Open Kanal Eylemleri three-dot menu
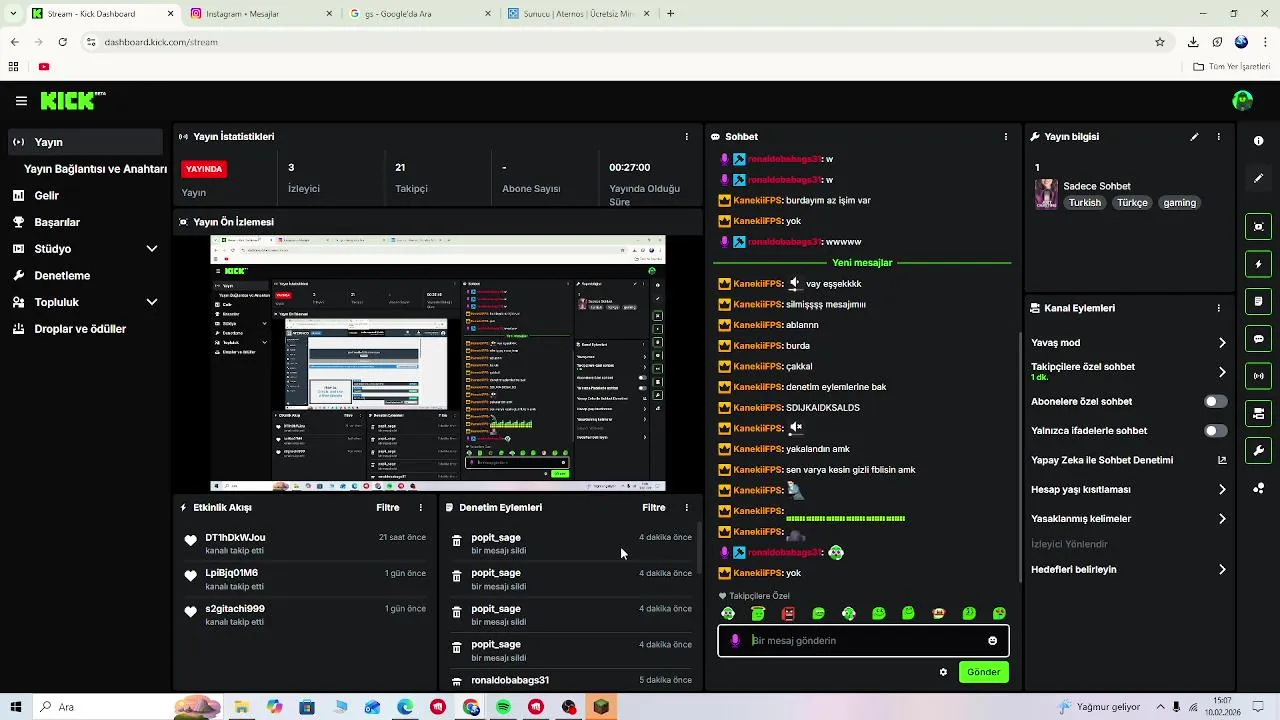Image resolution: width=1280 pixels, height=720 pixels. click(1218, 308)
